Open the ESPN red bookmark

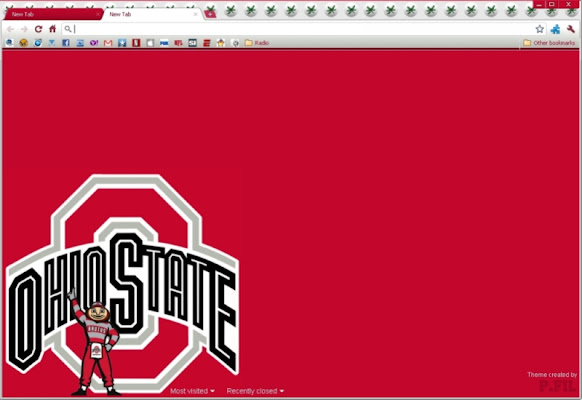[207, 43]
